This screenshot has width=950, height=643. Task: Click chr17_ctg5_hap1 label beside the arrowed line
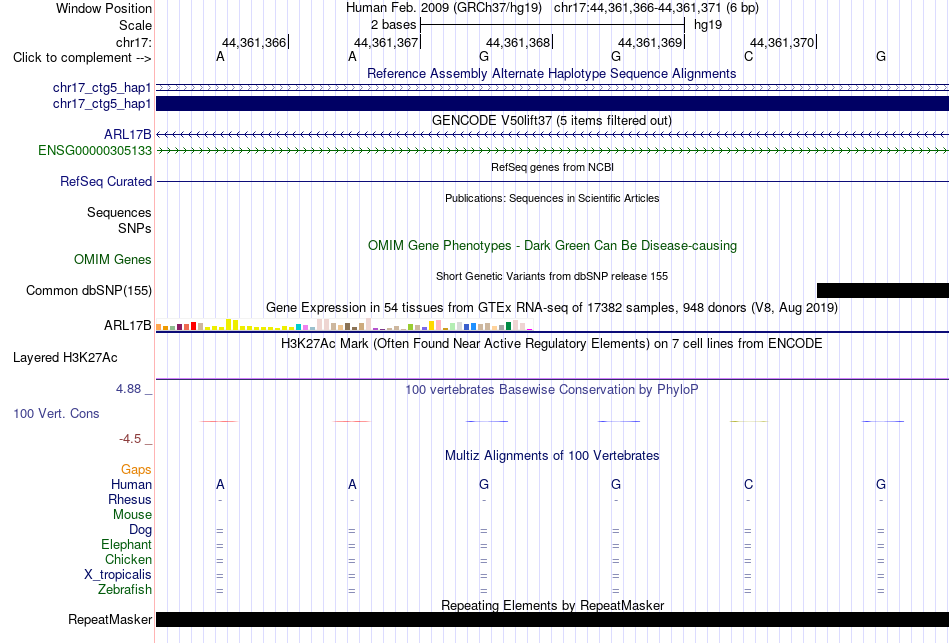click(102, 88)
